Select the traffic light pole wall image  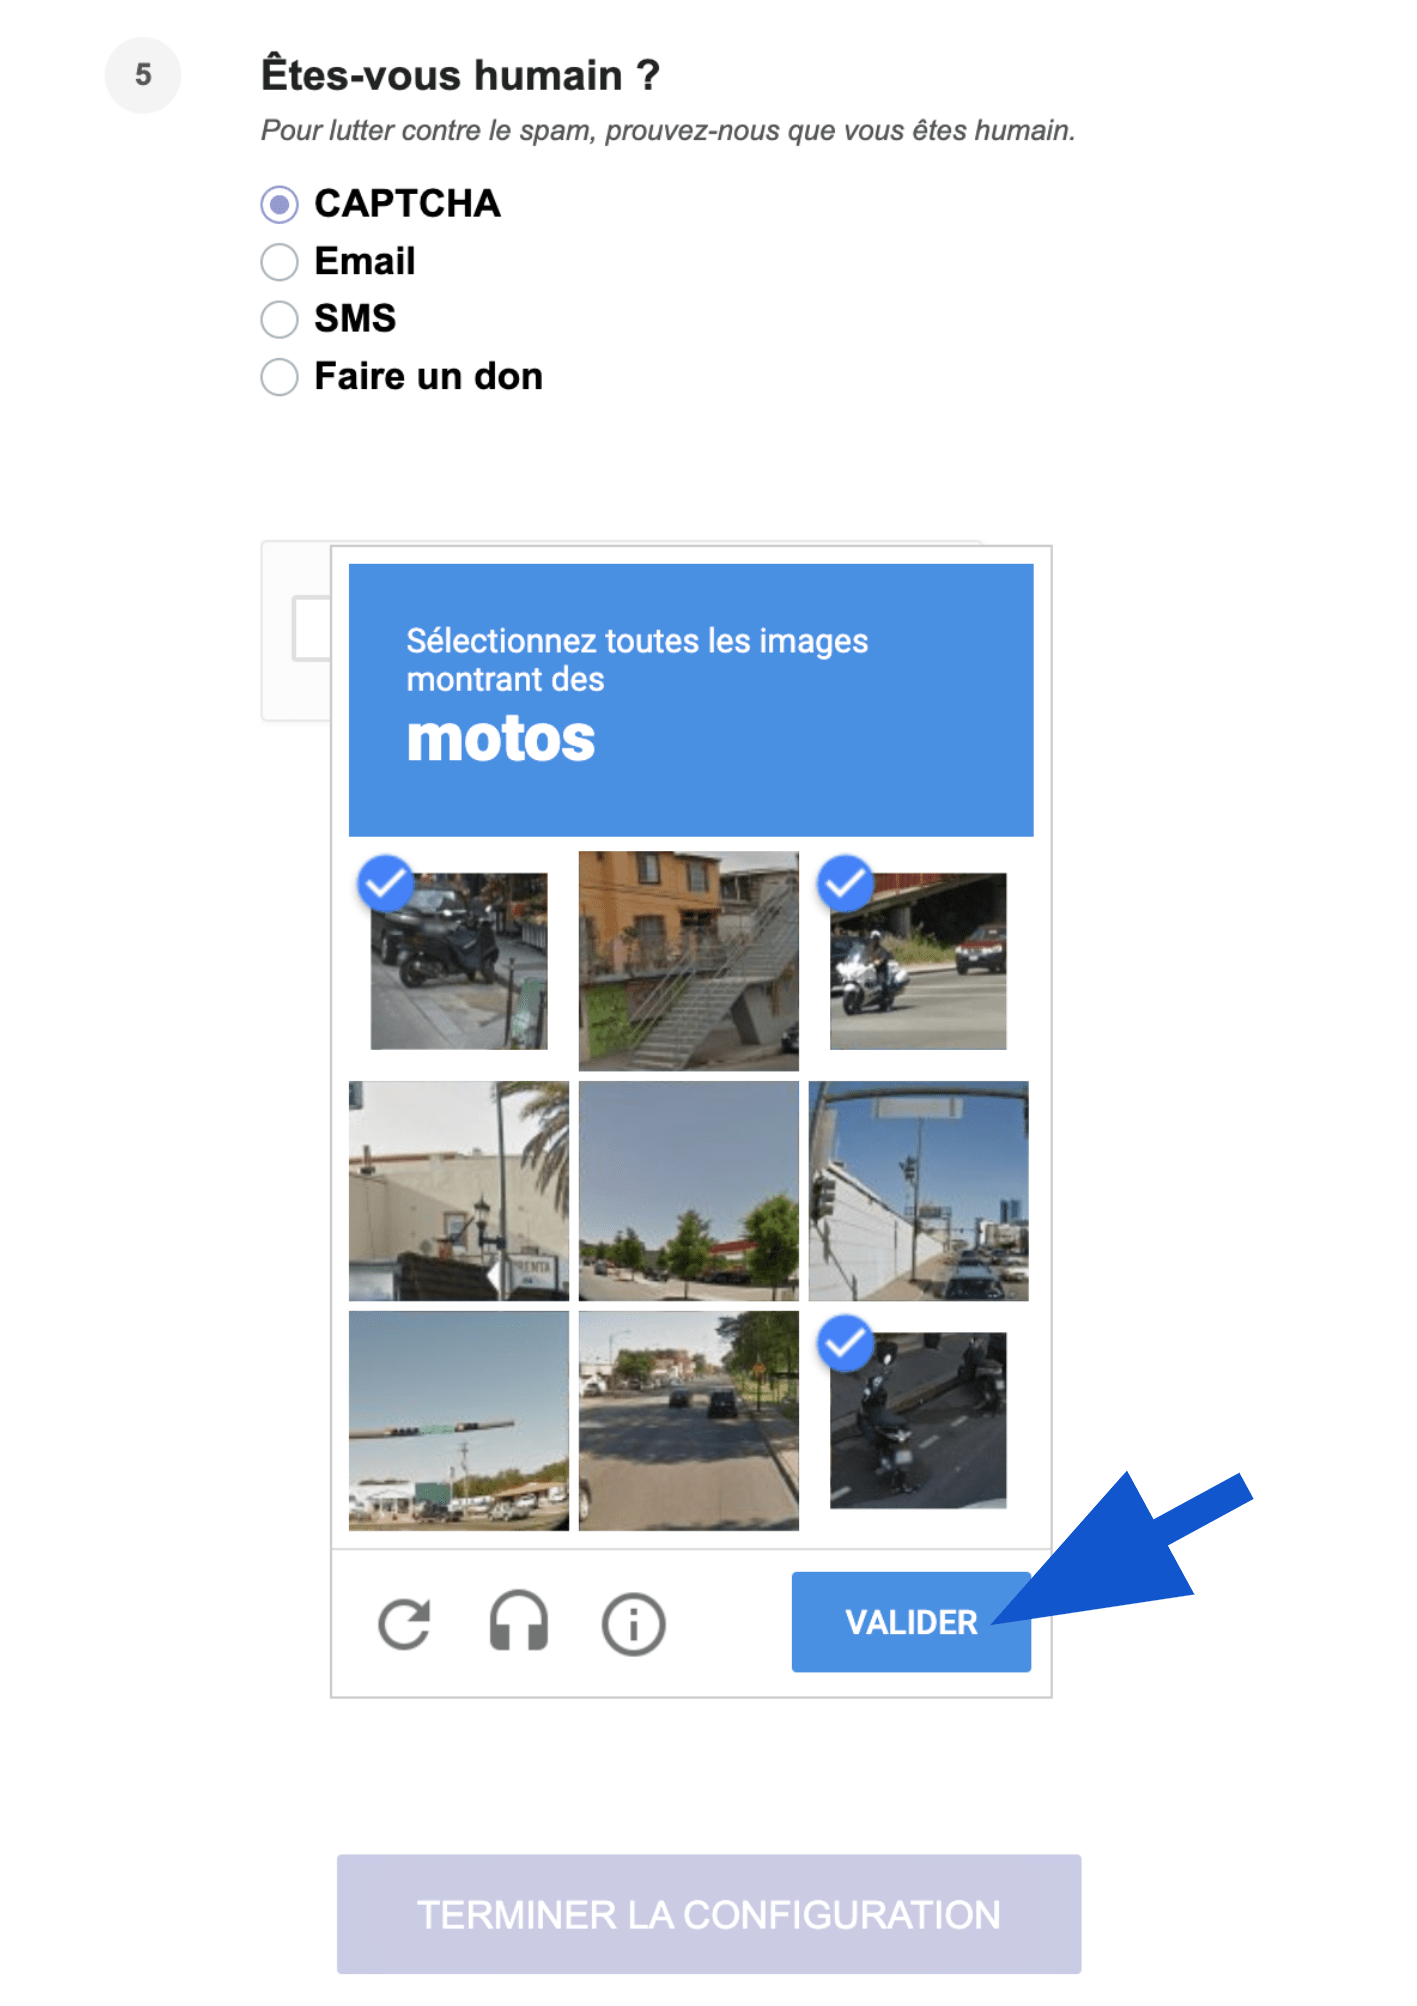pyautogui.click(x=918, y=1191)
